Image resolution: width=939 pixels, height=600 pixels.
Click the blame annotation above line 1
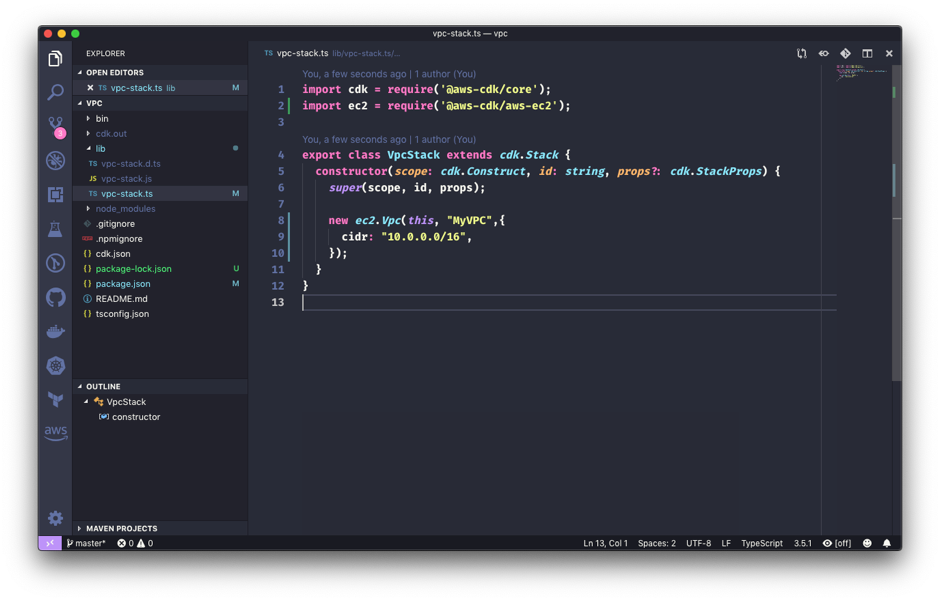pos(389,74)
